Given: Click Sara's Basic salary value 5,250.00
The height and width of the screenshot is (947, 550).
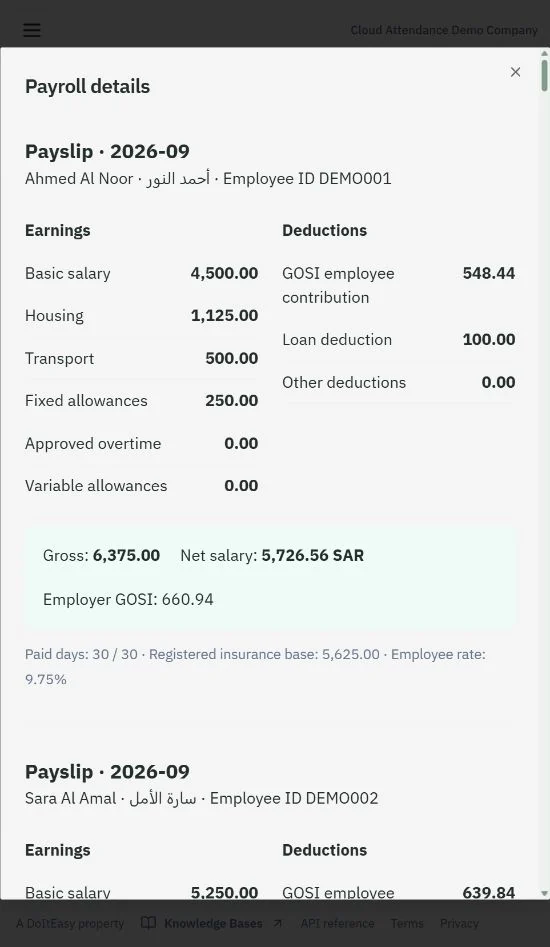Looking at the screenshot, I should pyautogui.click(x=225, y=892).
